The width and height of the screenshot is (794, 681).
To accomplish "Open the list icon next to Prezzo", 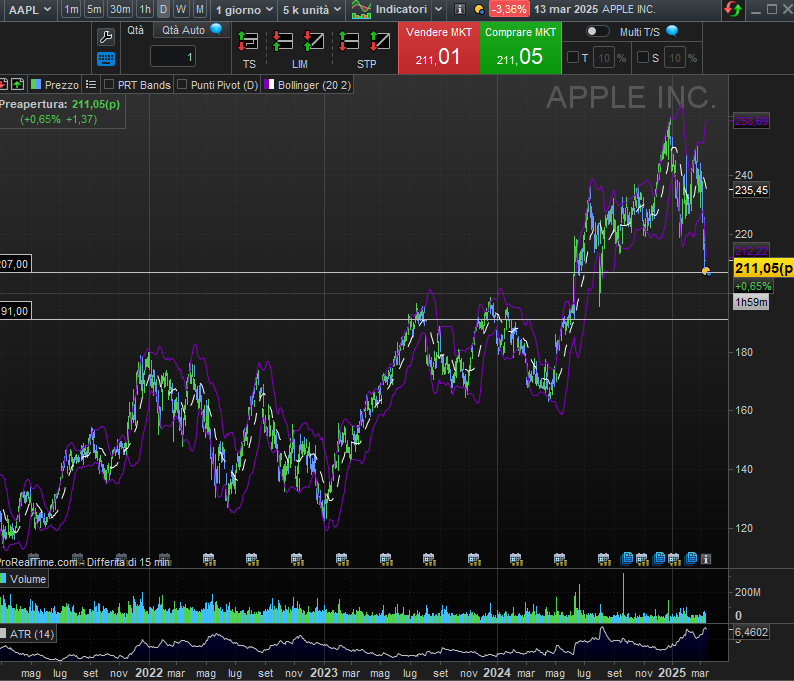I will 91,85.
